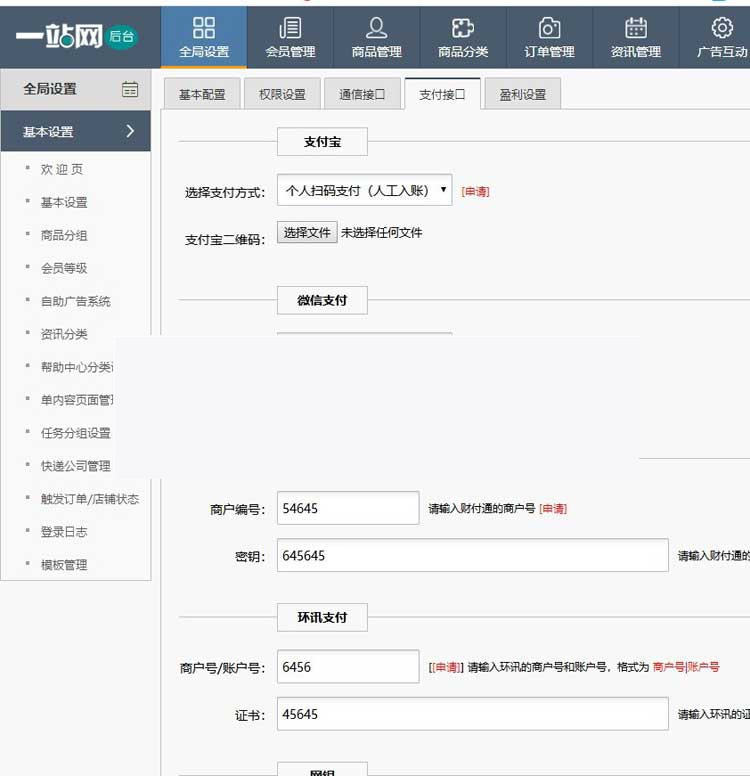750x776 pixels.
Task: Click the 一站网 后台 logo
Action: (x=76, y=37)
